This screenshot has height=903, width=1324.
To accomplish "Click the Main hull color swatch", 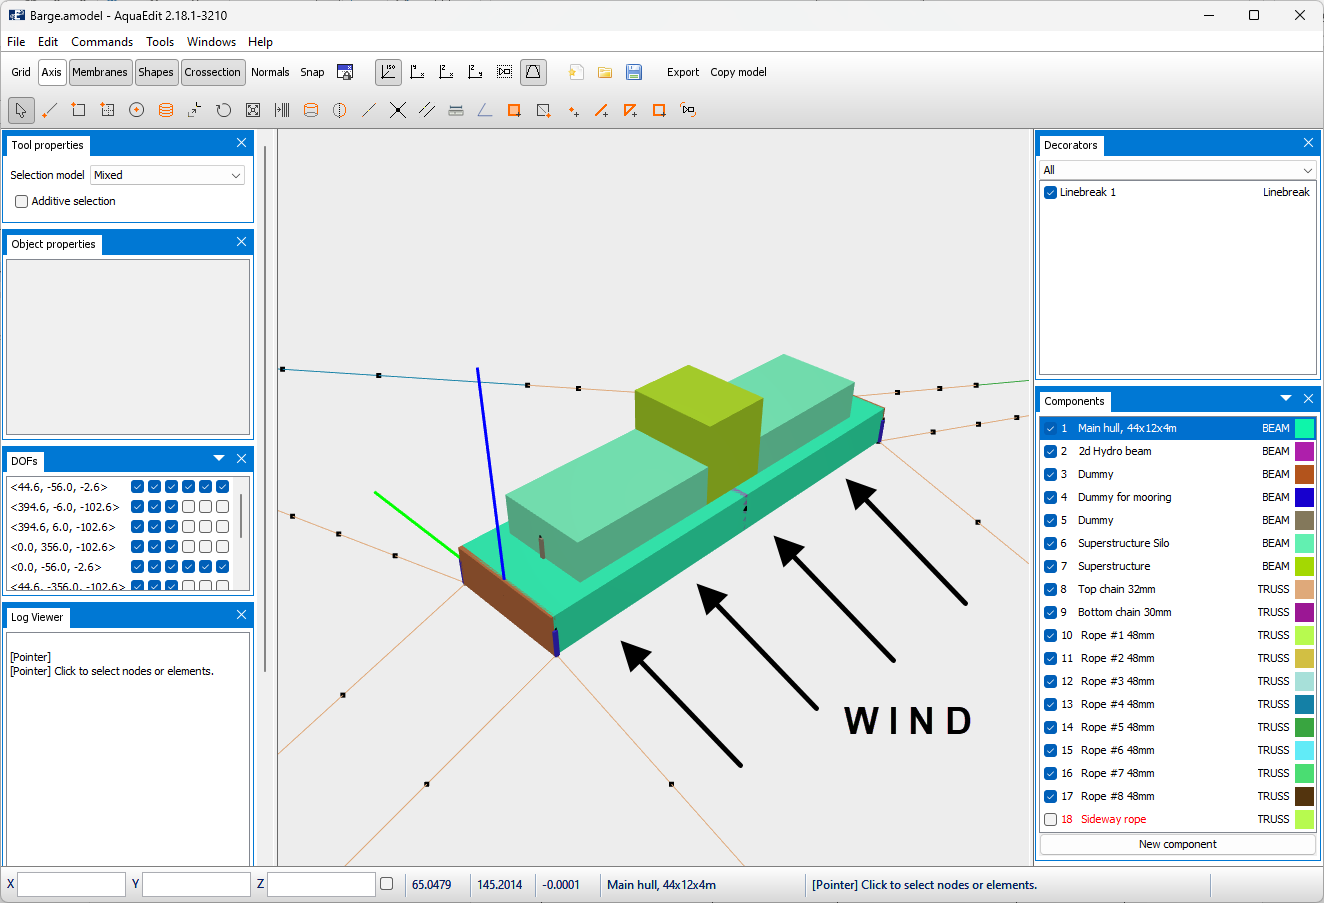I will click(1304, 428).
